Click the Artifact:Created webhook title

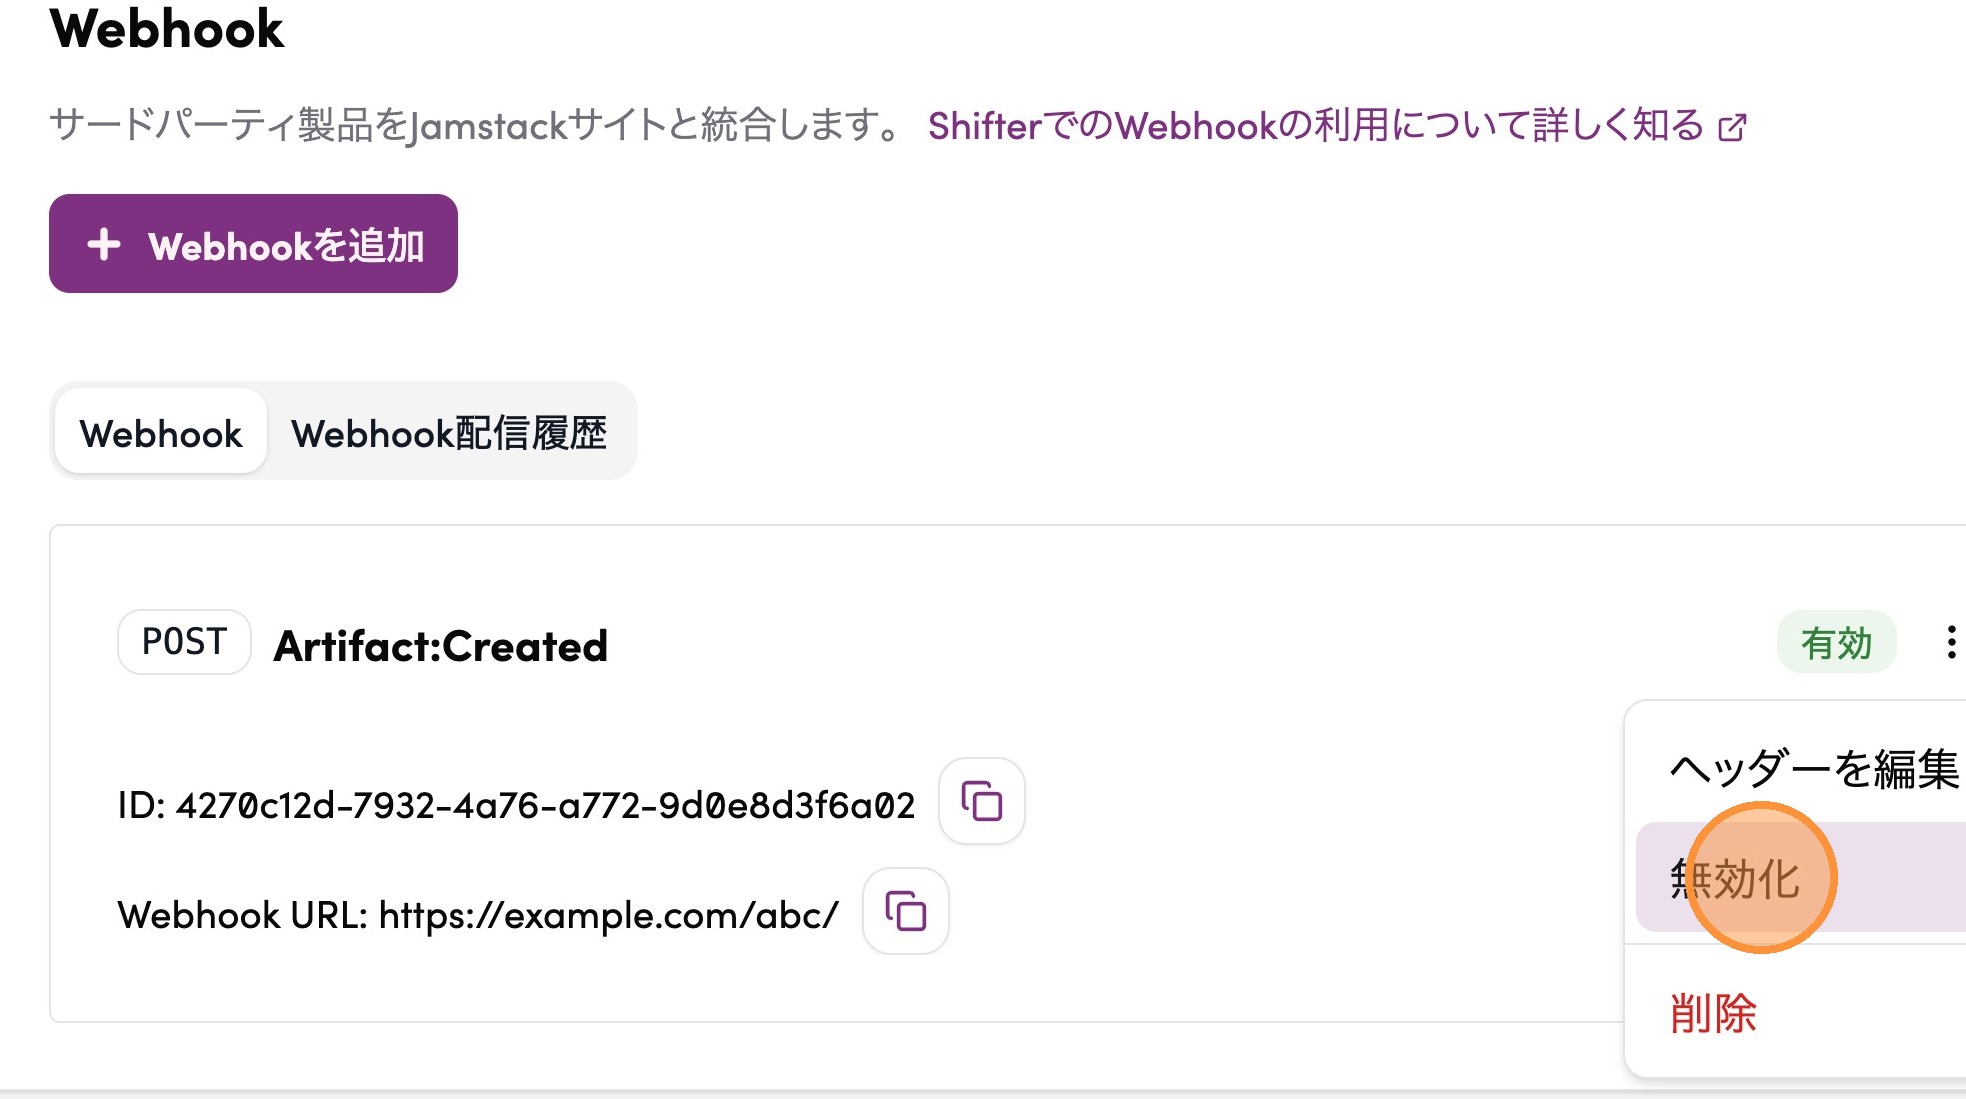coord(441,646)
